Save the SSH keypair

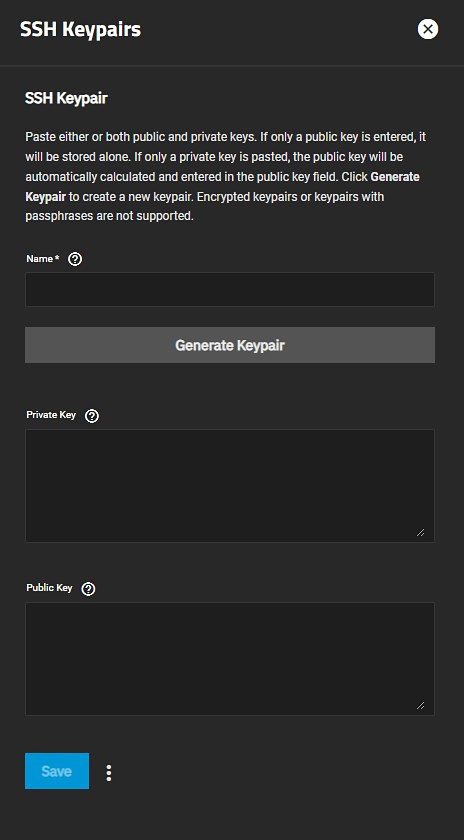[57, 771]
